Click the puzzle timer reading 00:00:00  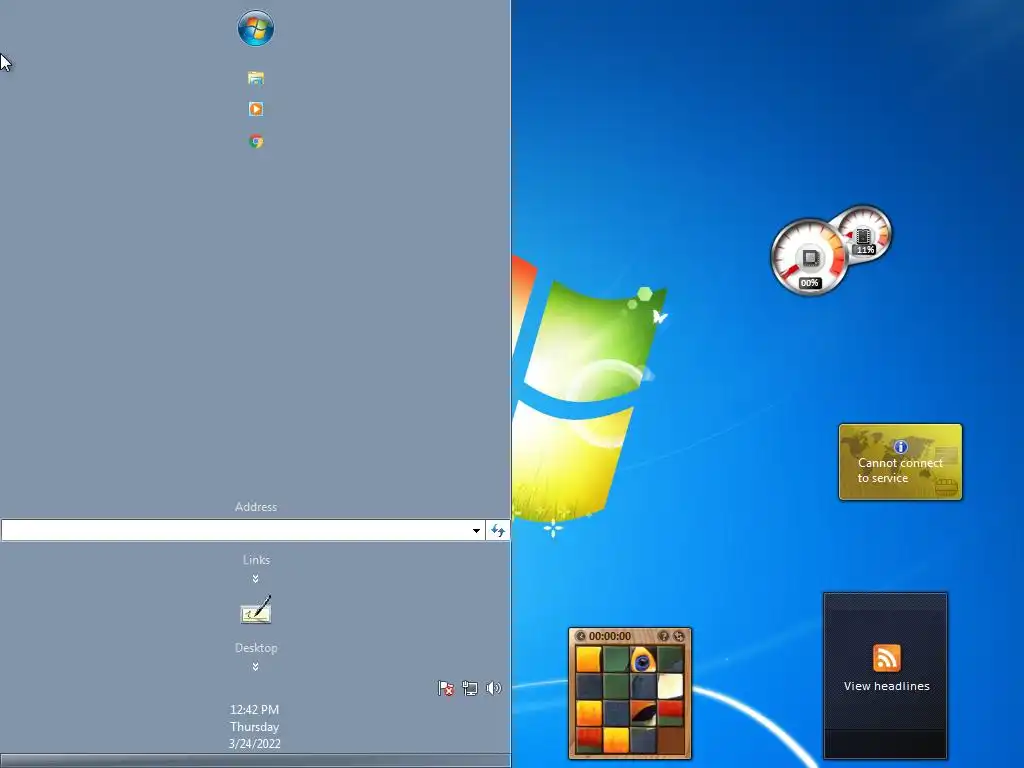[610, 636]
